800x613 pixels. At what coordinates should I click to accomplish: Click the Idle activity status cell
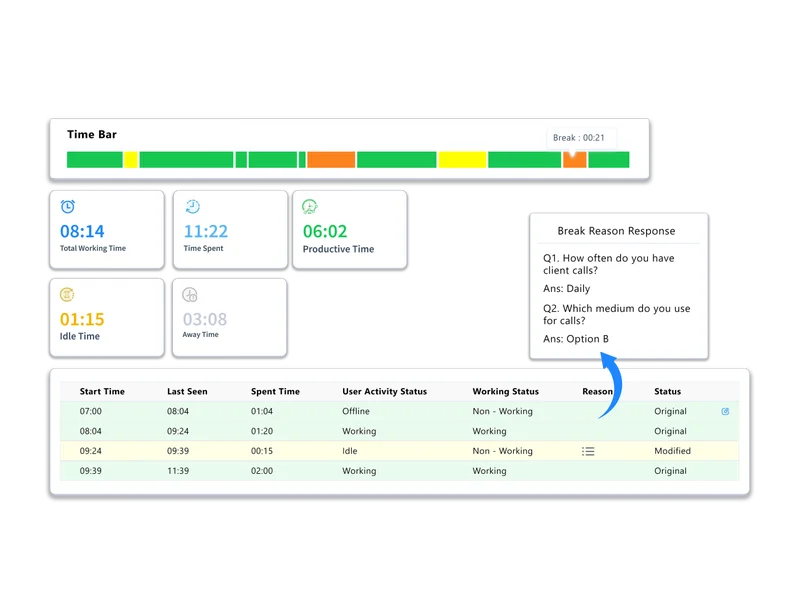coord(349,451)
